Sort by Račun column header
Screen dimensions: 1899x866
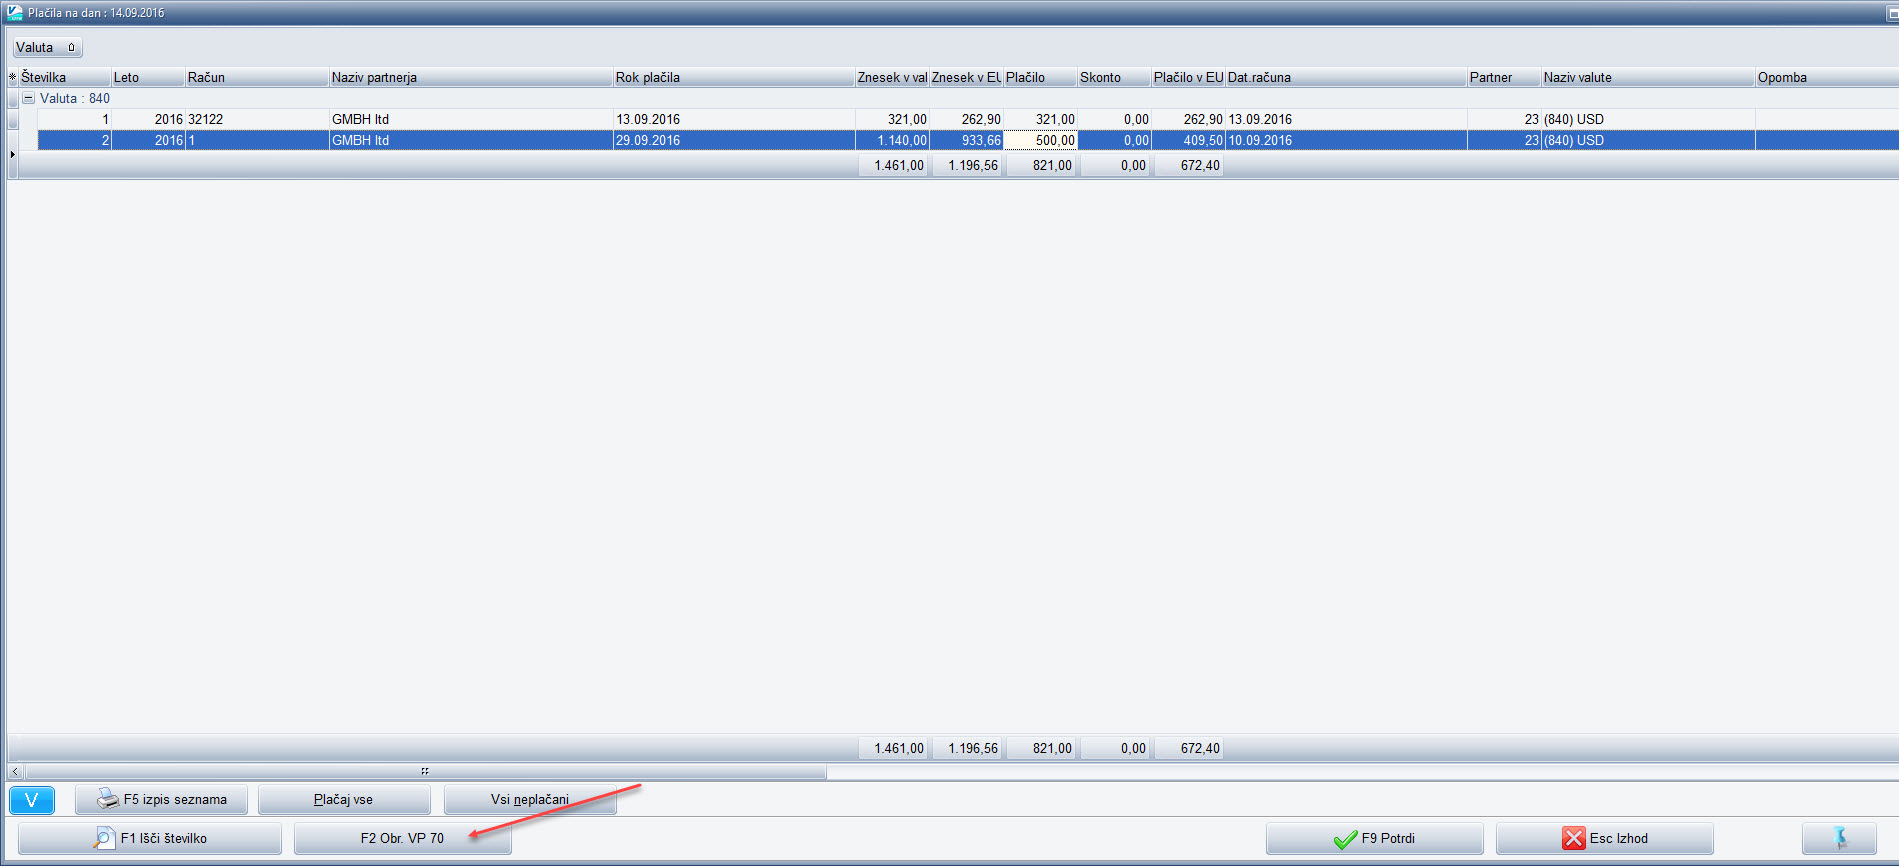[257, 77]
